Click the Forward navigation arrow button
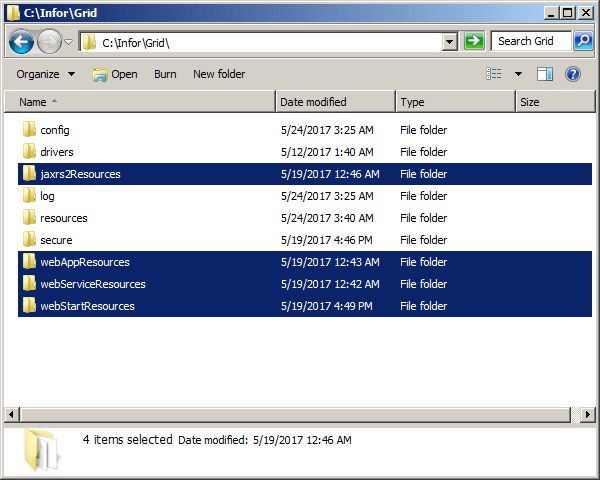The height and width of the screenshot is (480, 600). point(49,42)
